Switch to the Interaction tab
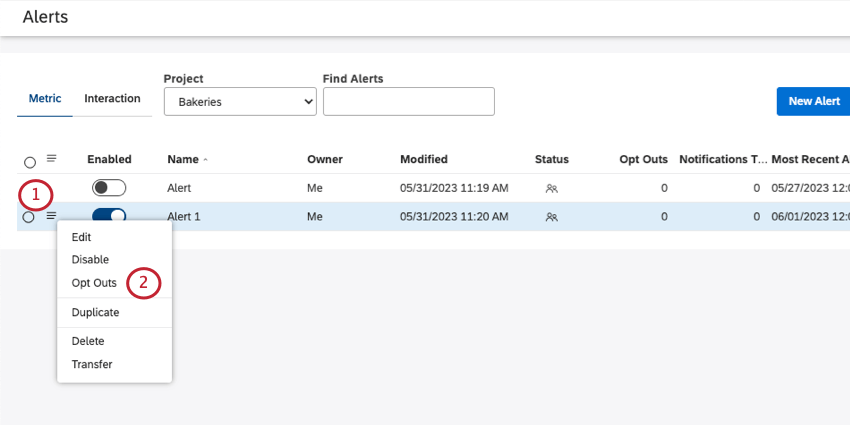Image resolution: width=850 pixels, height=425 pixels. coord(112,99)
